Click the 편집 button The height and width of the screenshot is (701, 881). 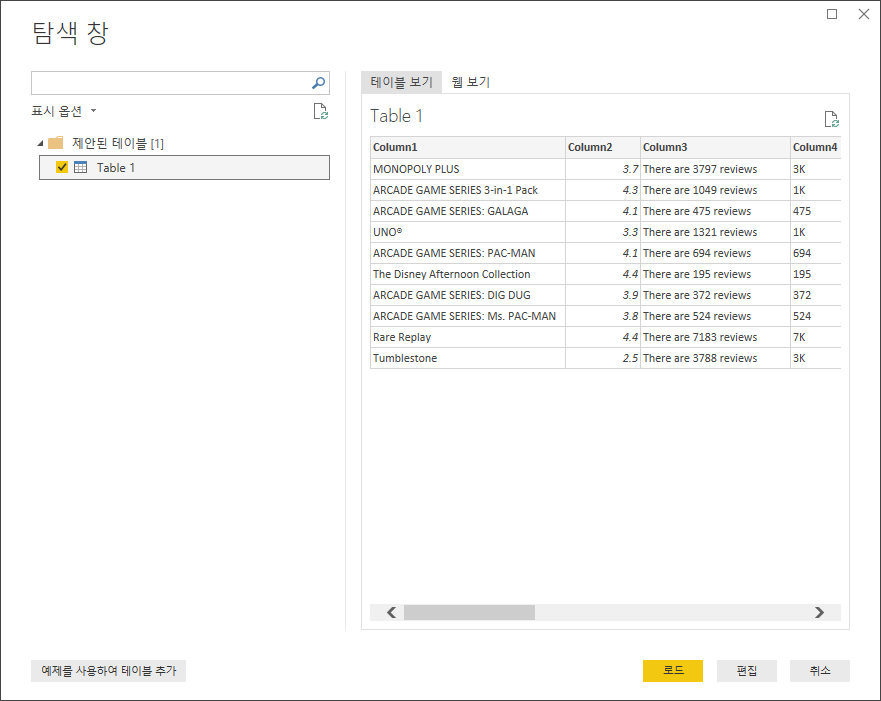pos(747,671)
